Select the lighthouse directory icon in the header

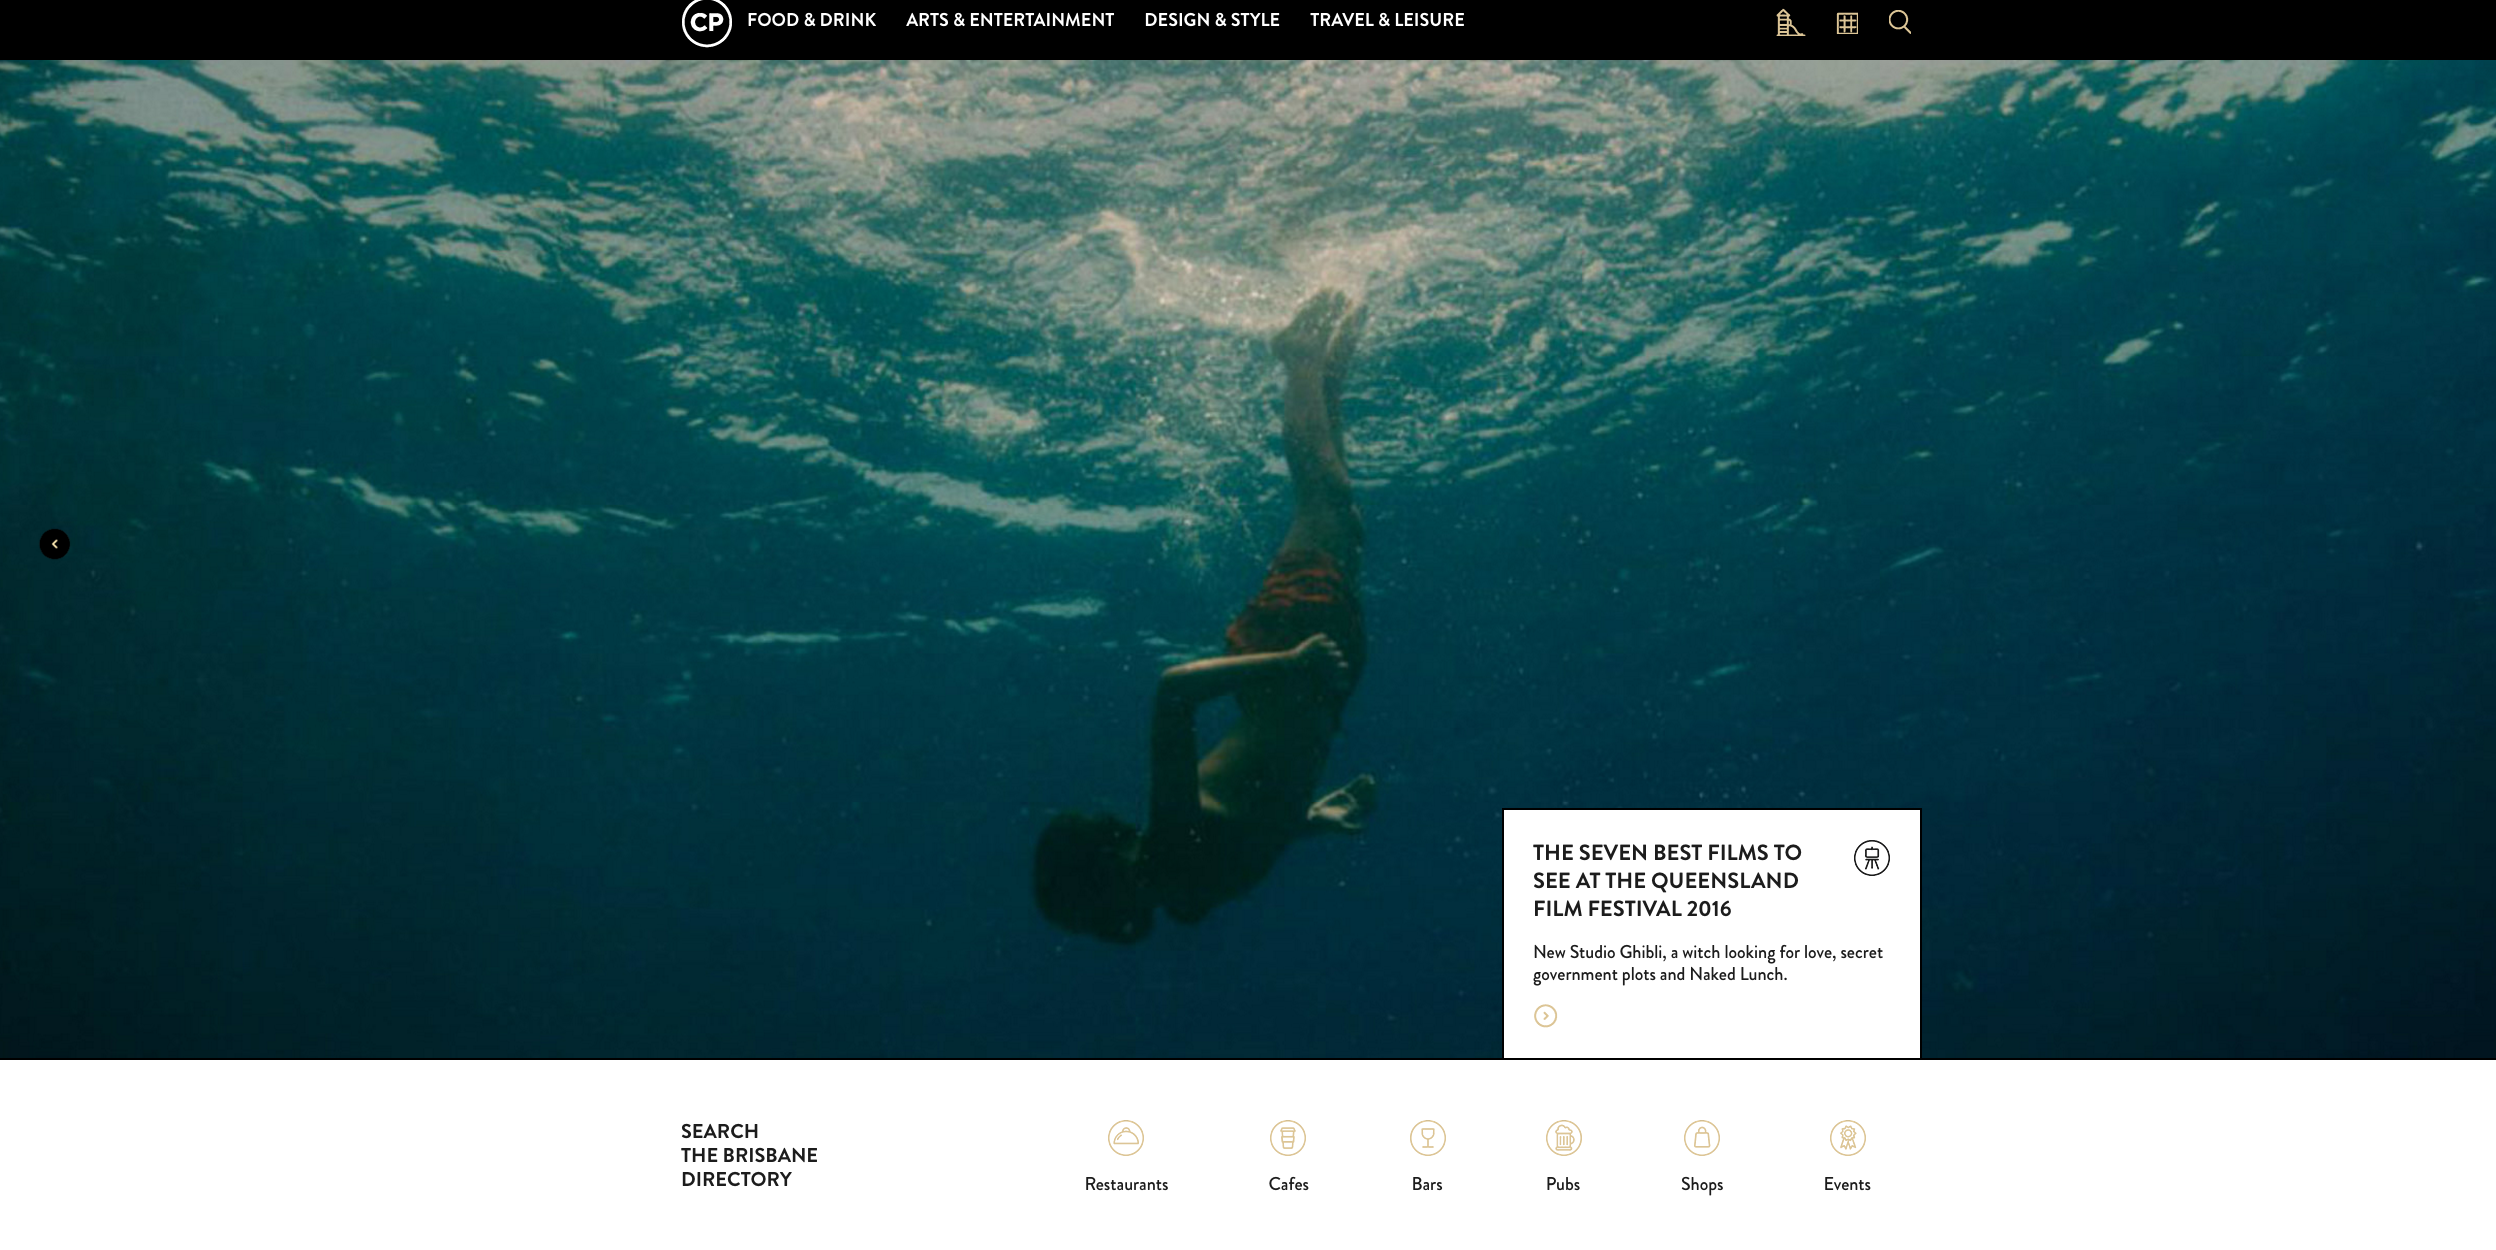coord(1790,24)
